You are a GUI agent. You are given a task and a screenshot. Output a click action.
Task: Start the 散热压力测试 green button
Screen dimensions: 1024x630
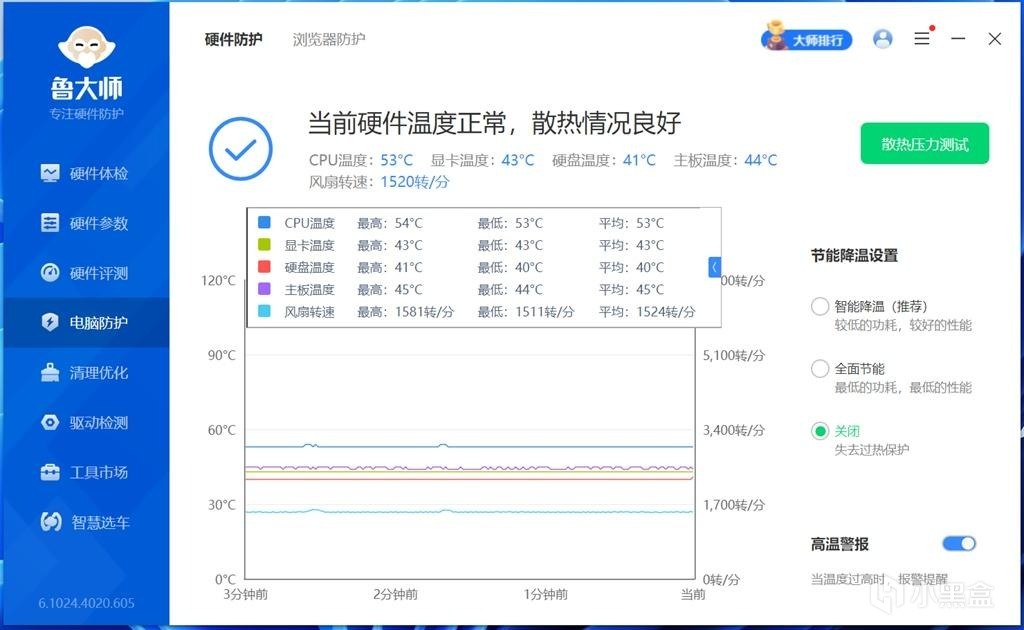(x=924, y=144)
